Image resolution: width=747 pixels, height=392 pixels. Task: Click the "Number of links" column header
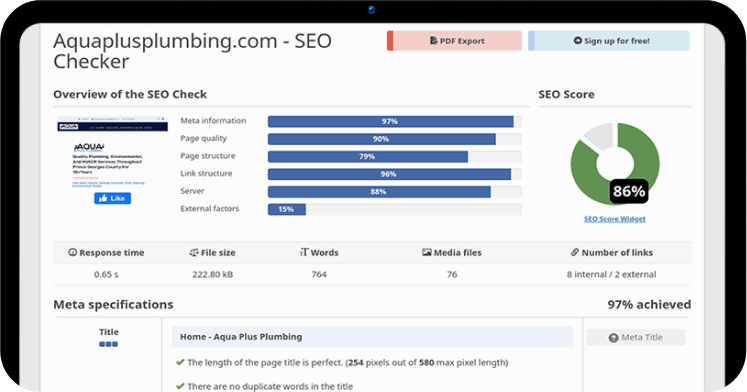click(x=617, y=252)
